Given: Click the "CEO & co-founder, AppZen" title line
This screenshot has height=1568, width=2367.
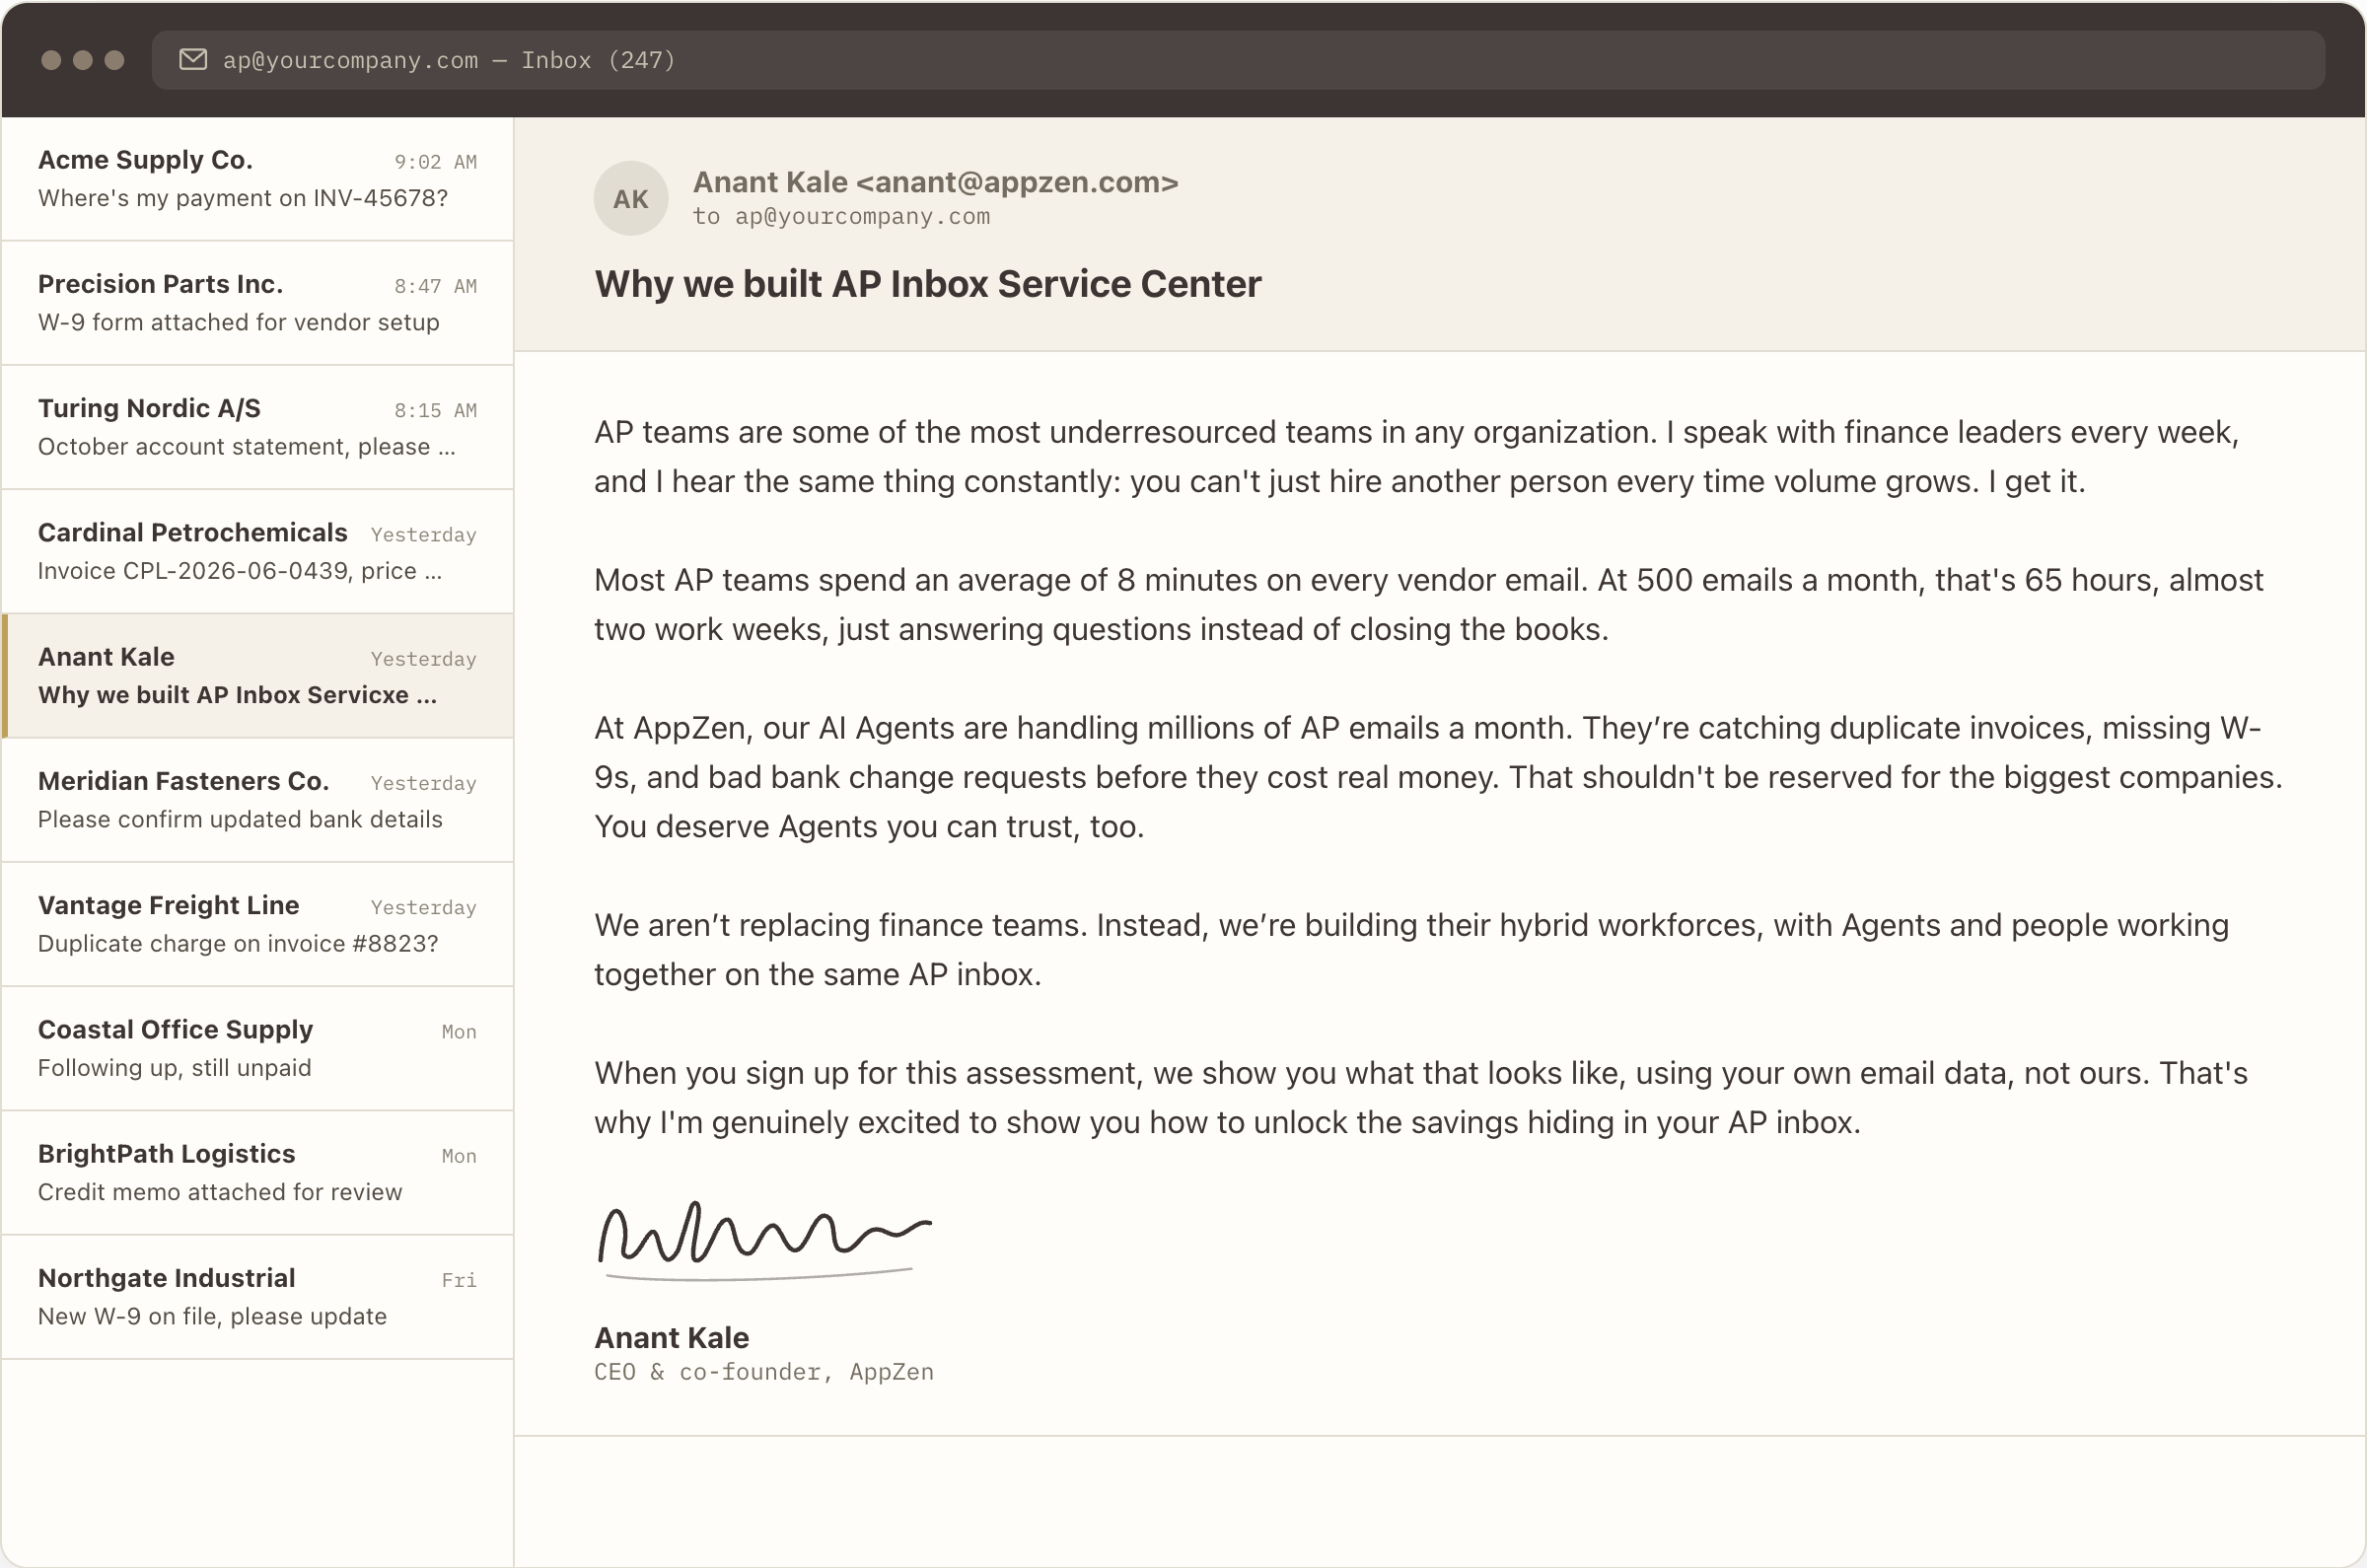Looking at the screenshot, I should coord(764,1372).
